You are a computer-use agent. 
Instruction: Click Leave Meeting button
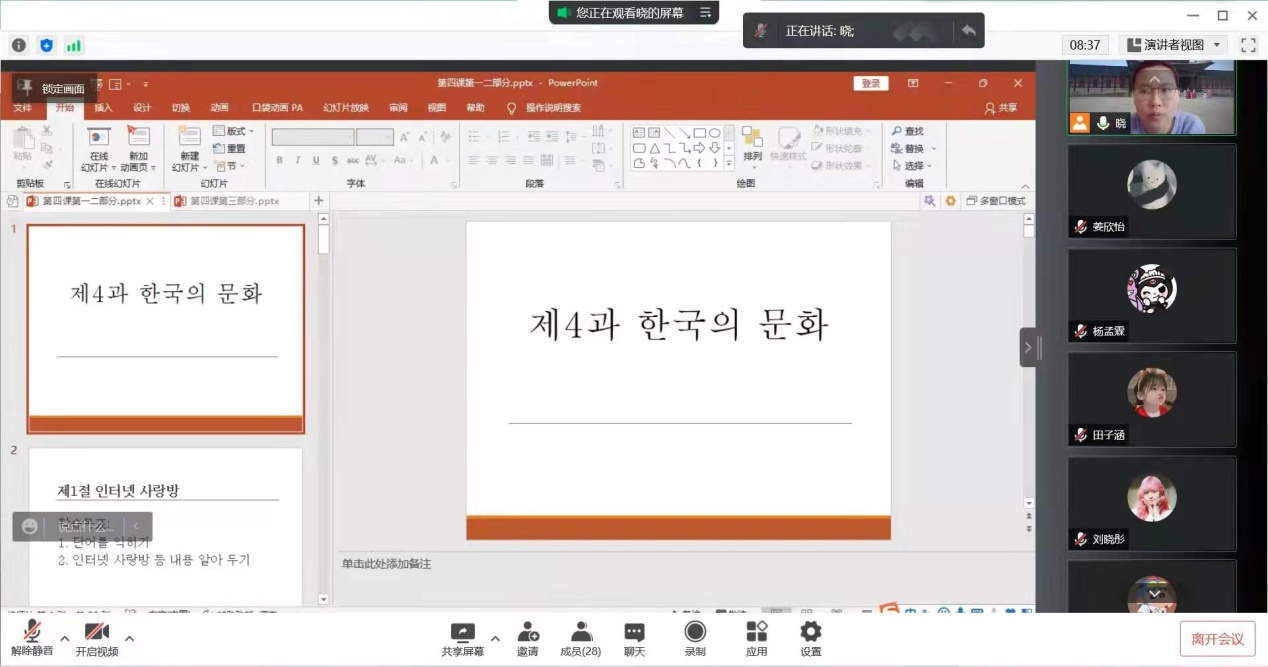1217,639
